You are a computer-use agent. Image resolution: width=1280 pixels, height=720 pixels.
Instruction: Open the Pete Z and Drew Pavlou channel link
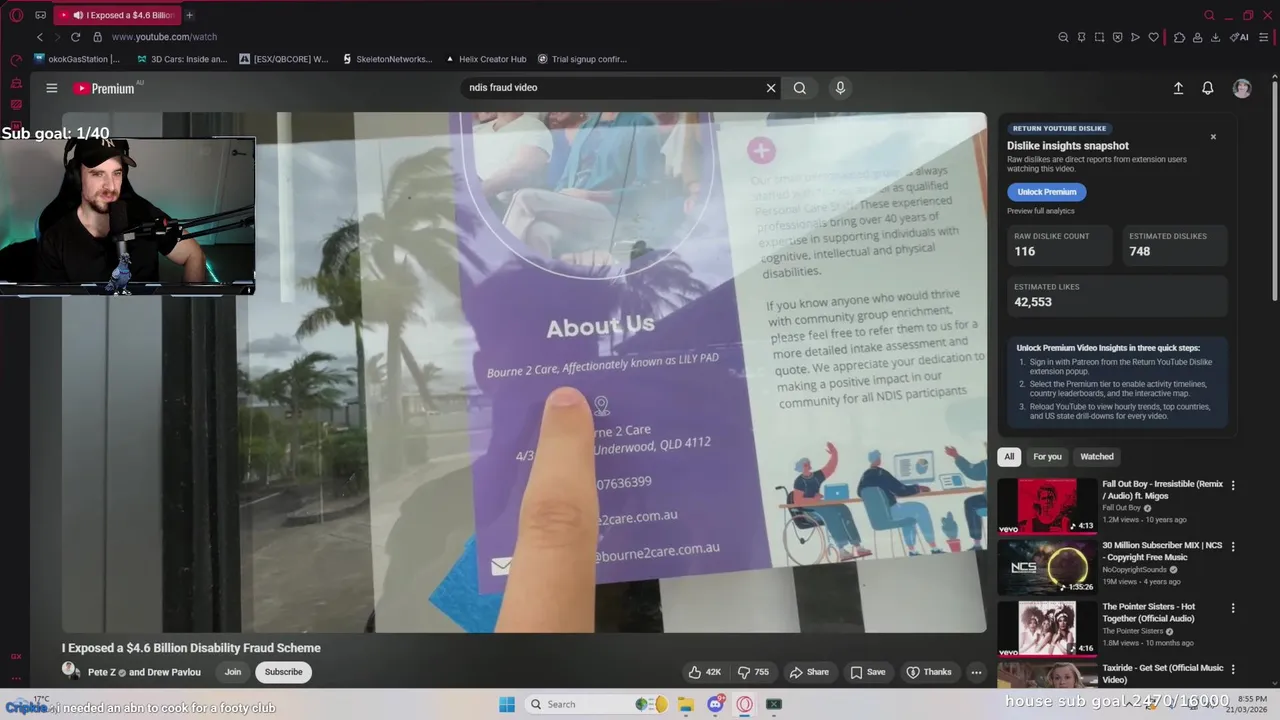[144, 672]
